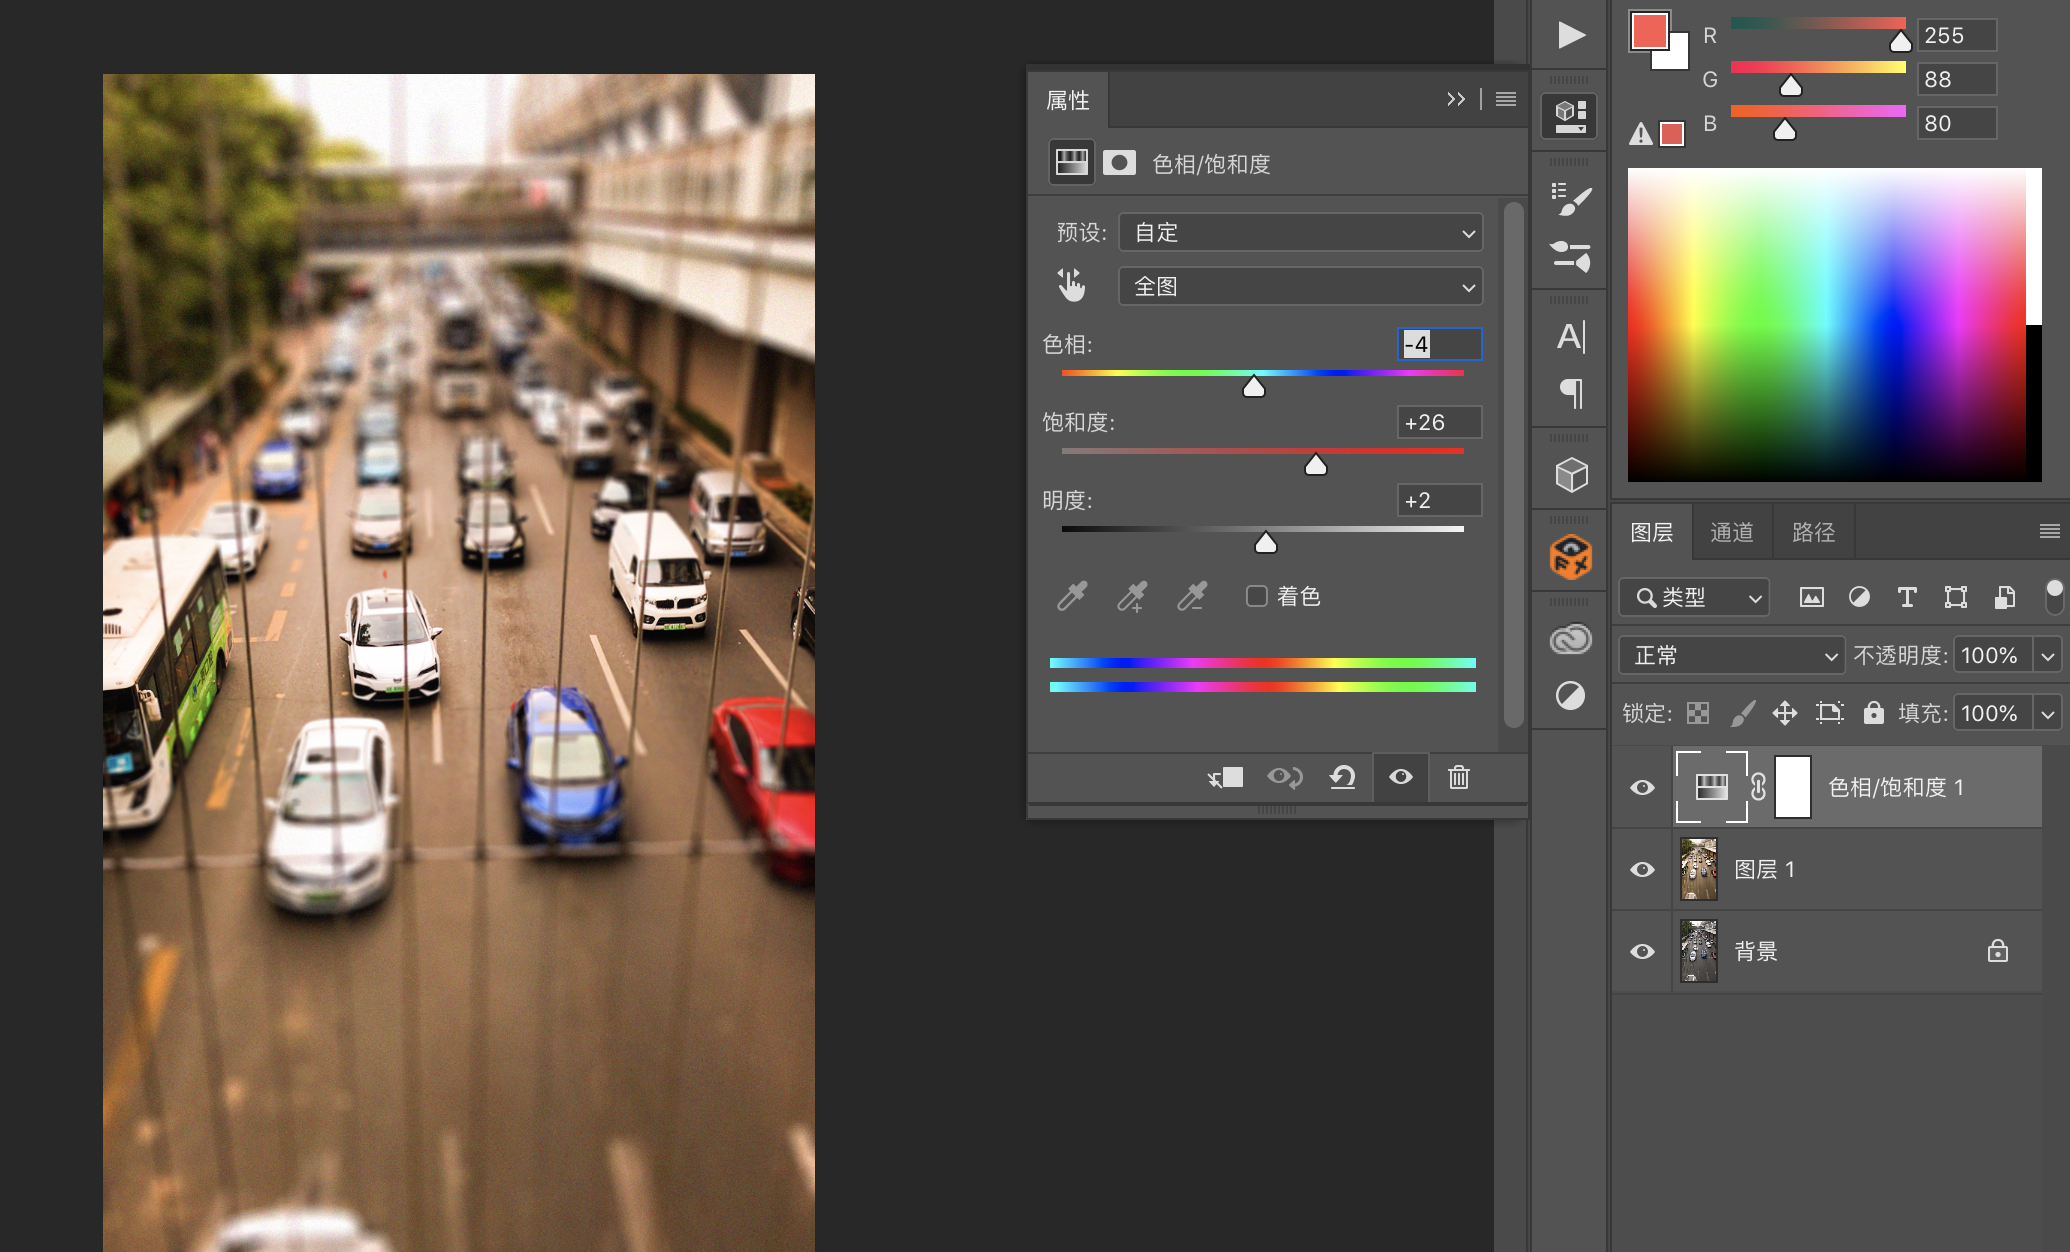Click the 饱和度 slider handle
This screenshot has width=2070, height=1252.
point(1315,465)
